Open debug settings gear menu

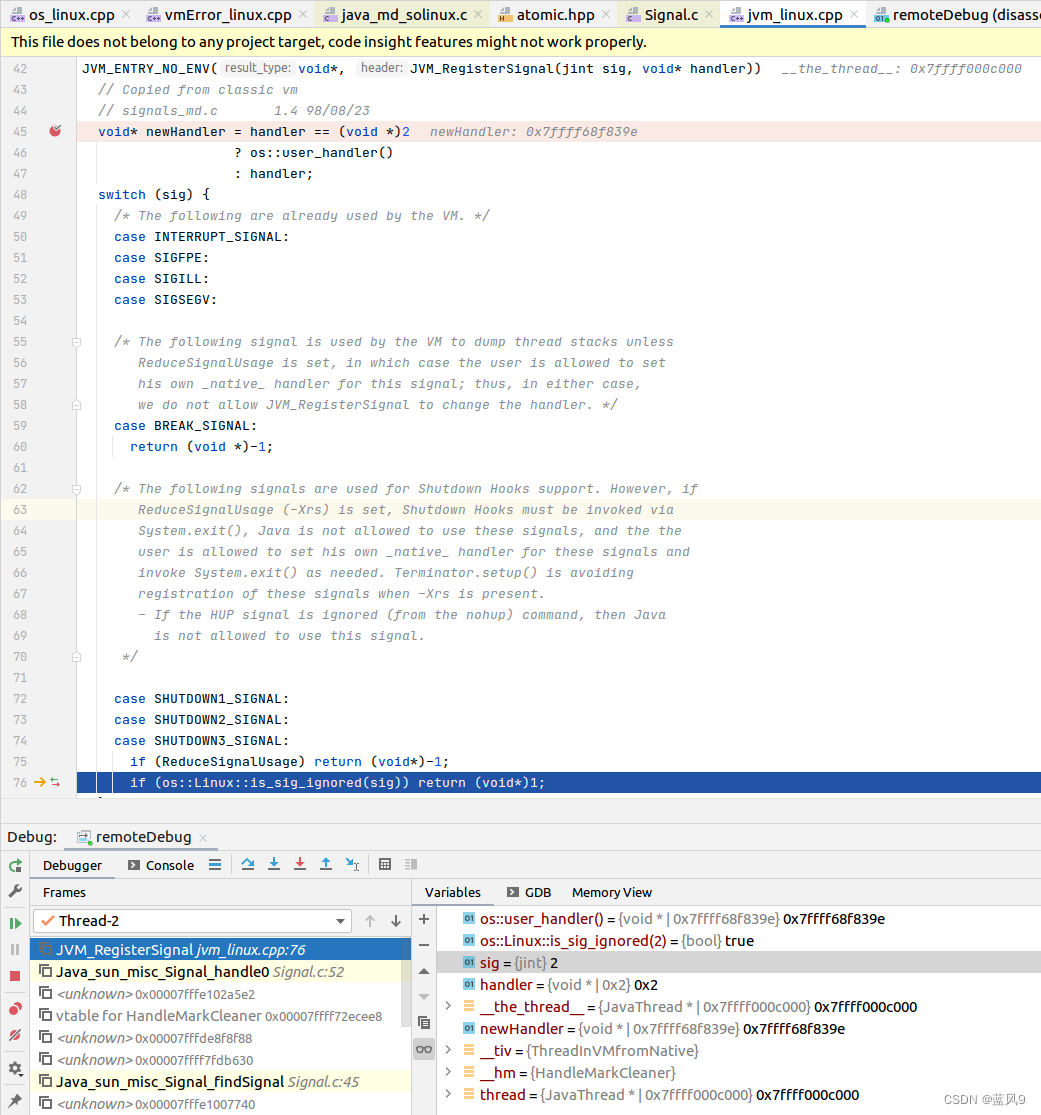[x=15, y=1068]
